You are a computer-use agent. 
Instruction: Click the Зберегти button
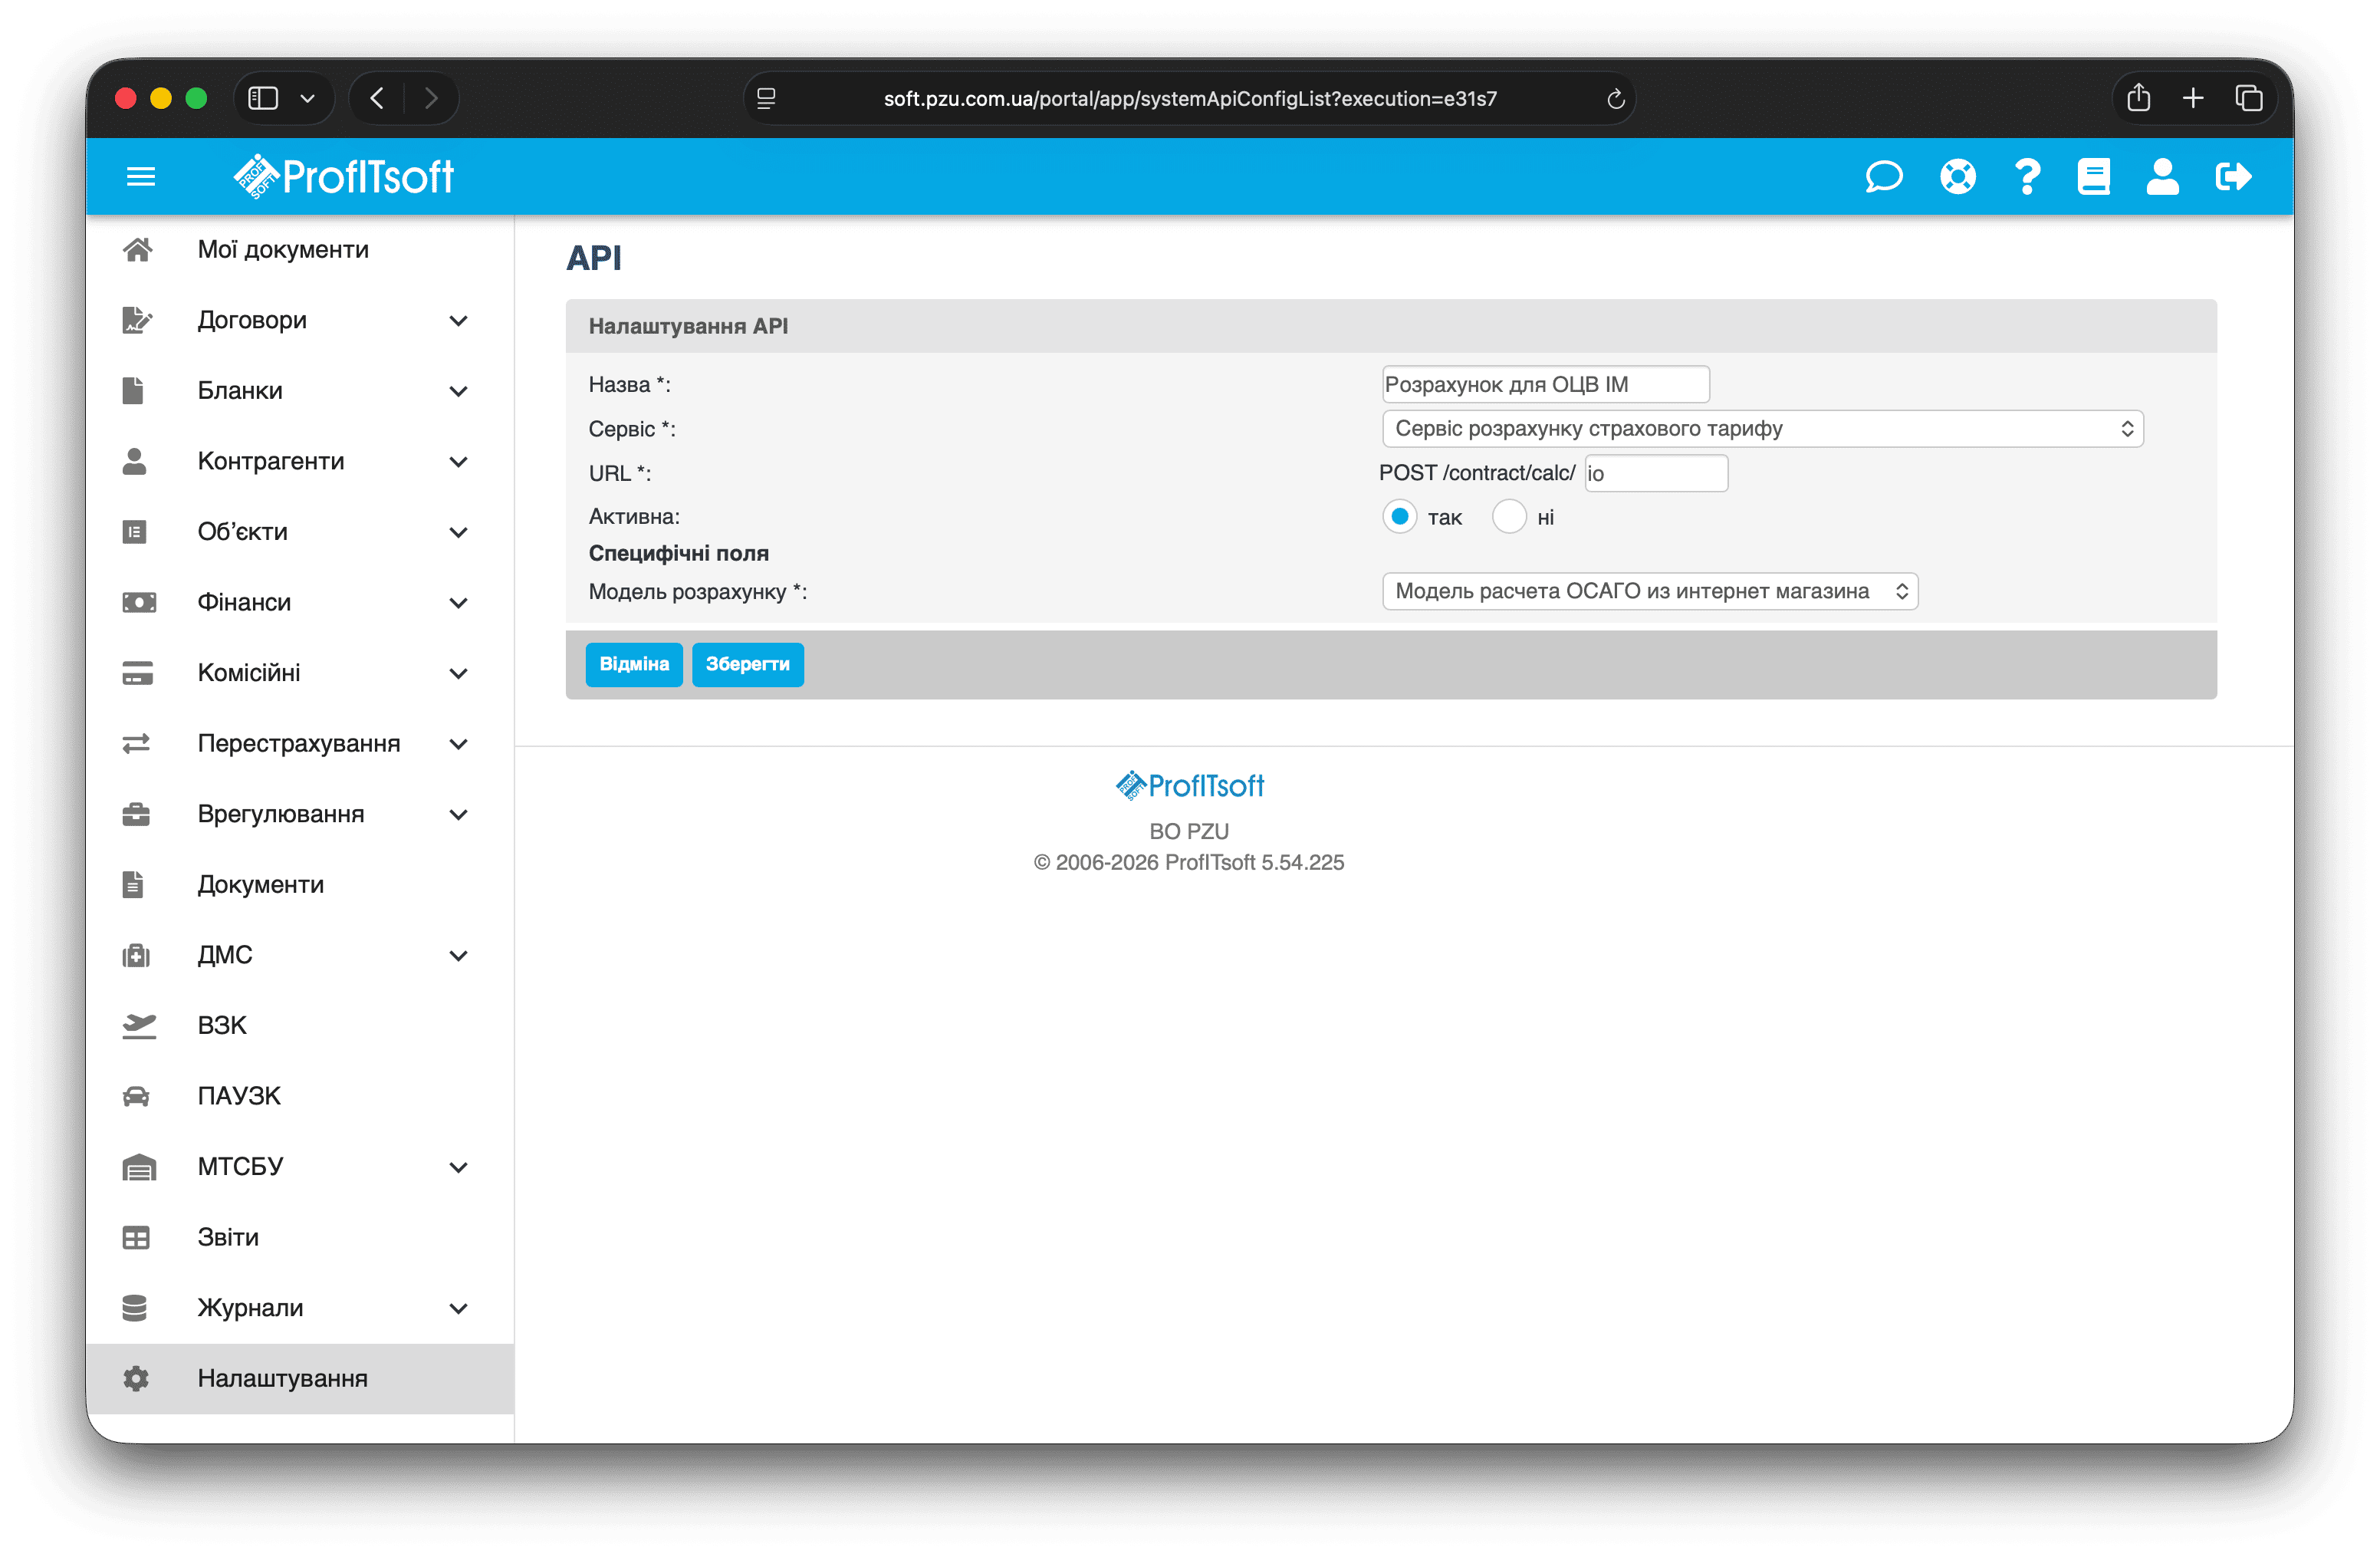point(747,664)
